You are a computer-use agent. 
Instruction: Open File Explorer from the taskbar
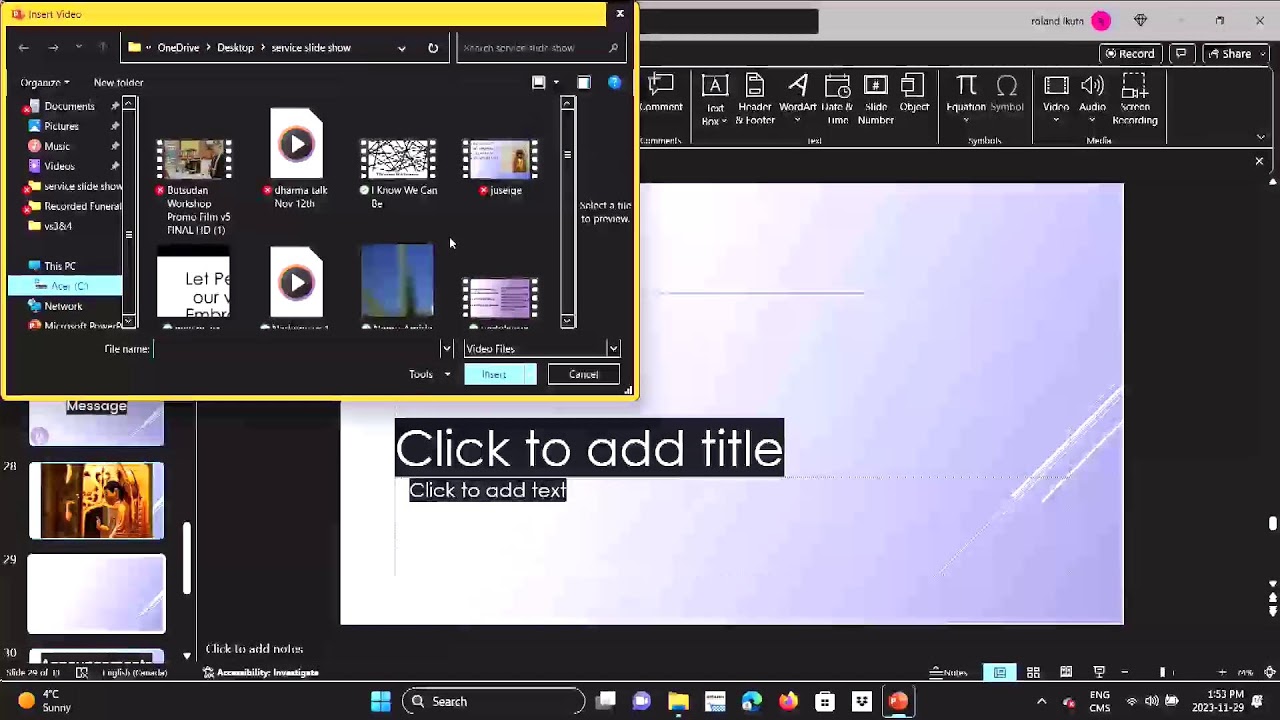pos(678,702)
